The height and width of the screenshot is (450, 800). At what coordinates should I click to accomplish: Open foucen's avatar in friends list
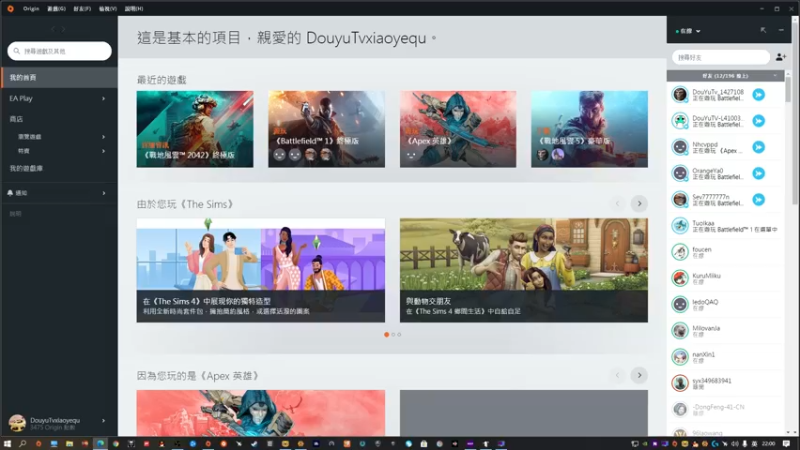pyautogui.click(x=680, y=252)
